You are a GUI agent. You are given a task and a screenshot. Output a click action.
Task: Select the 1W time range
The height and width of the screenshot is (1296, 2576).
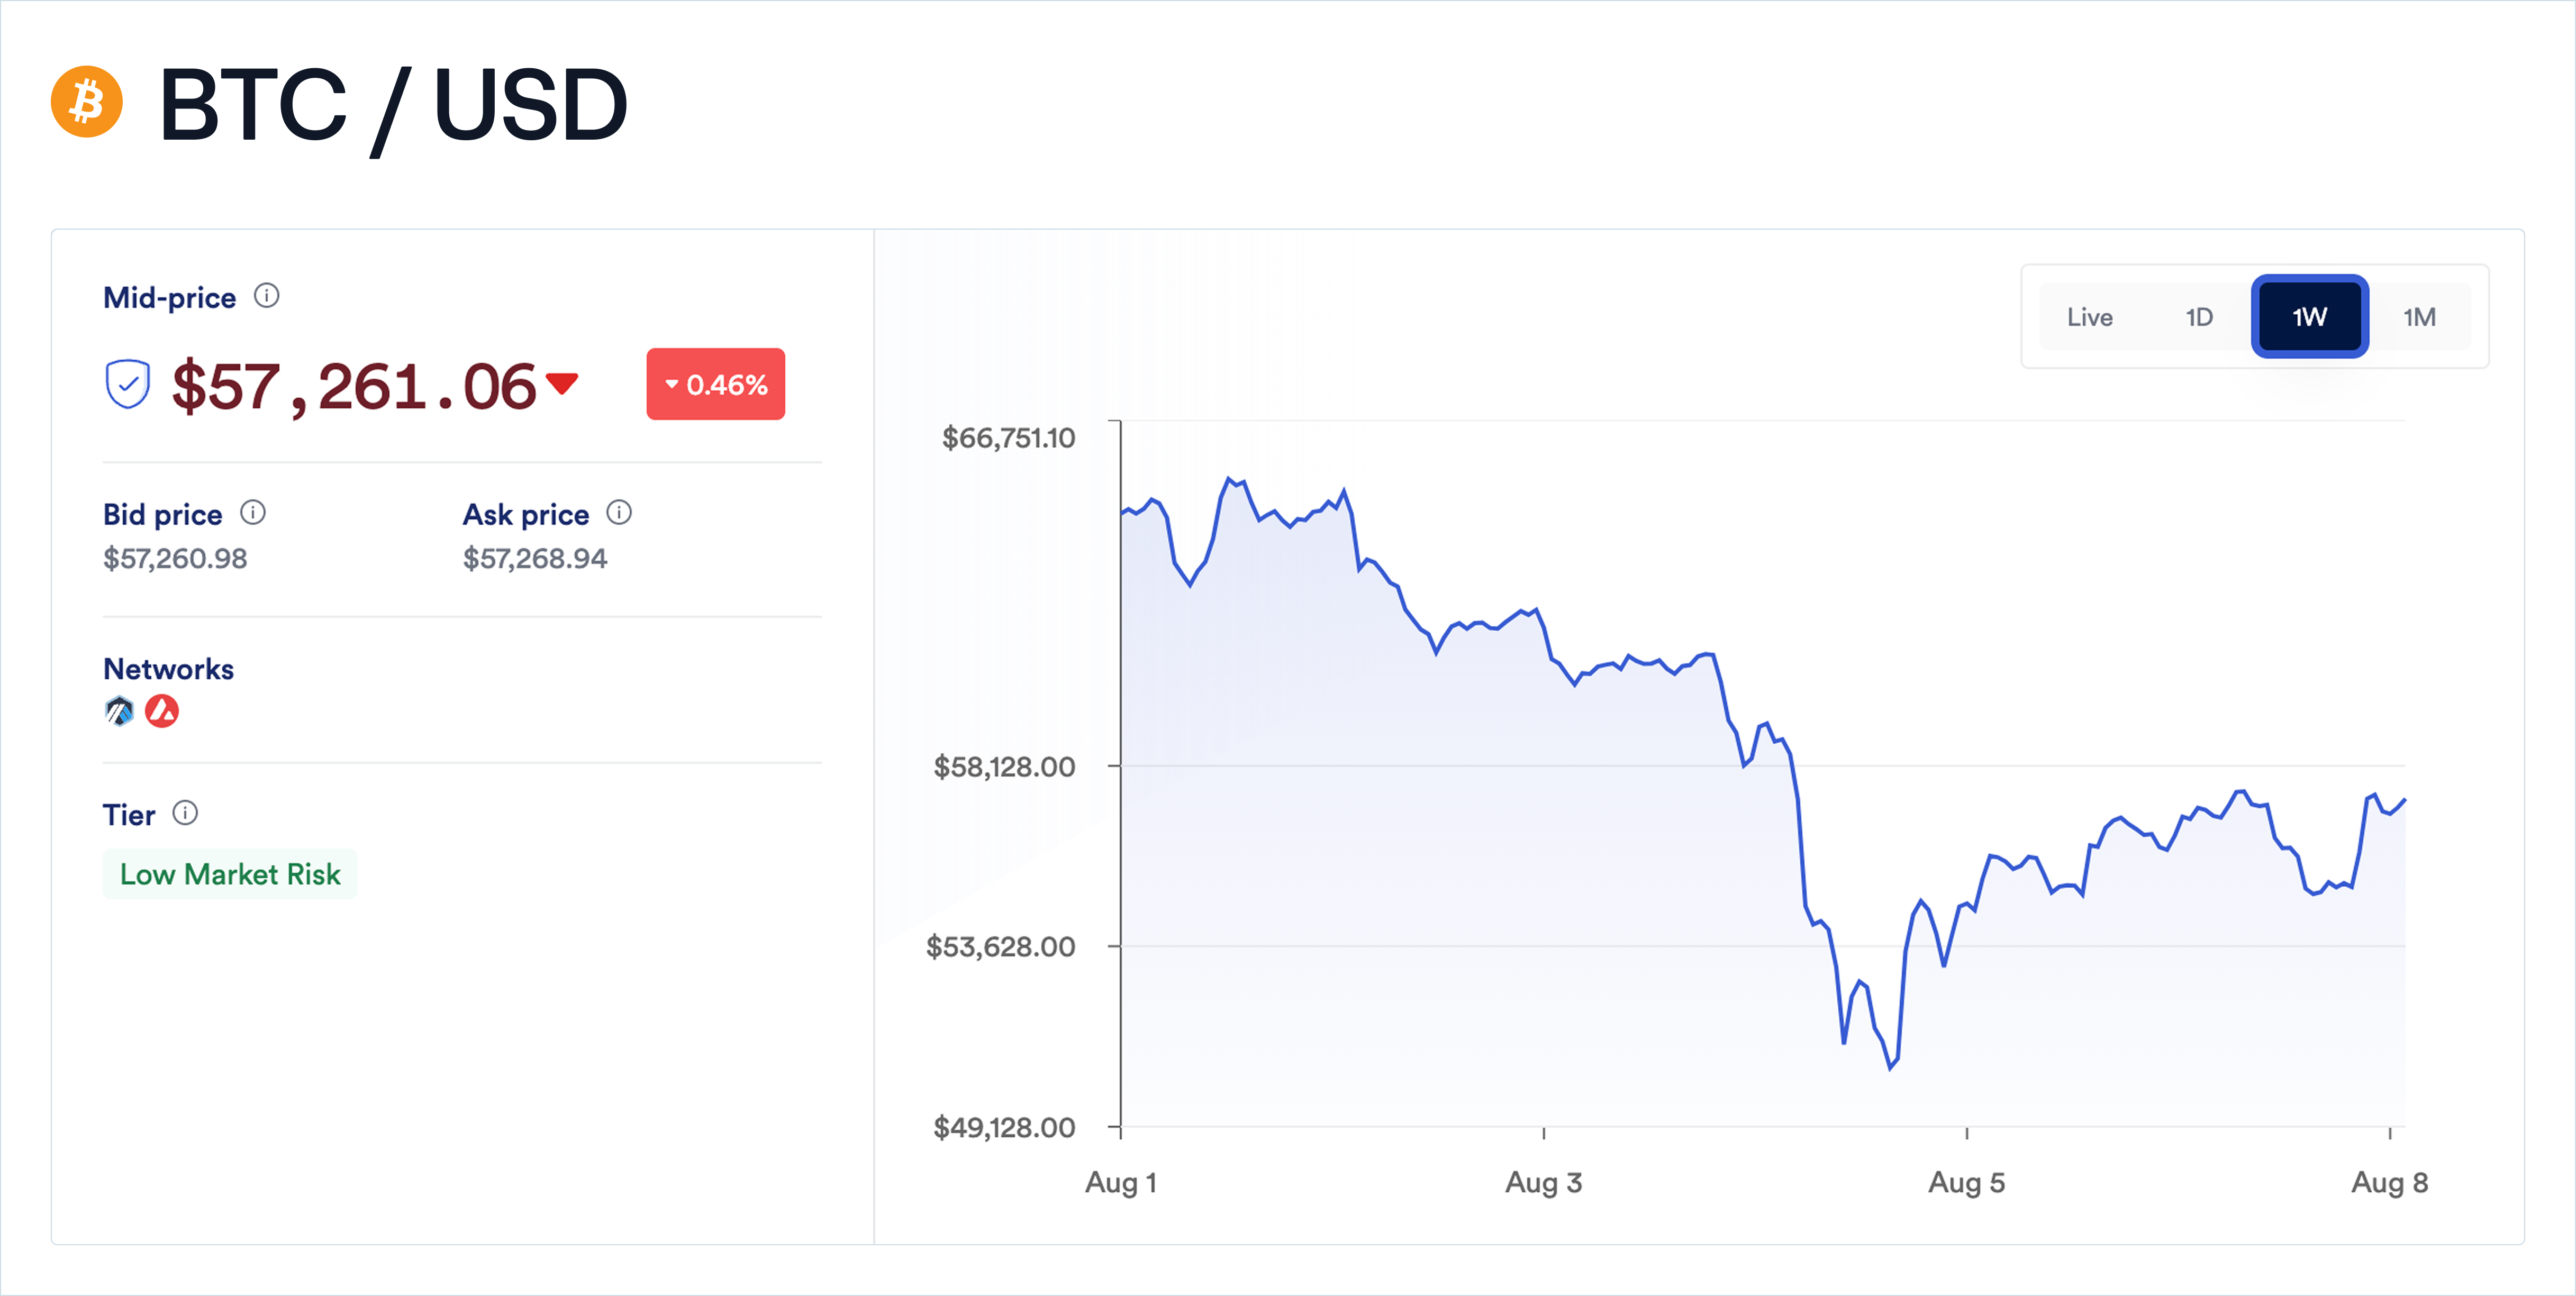(2309, 317)
